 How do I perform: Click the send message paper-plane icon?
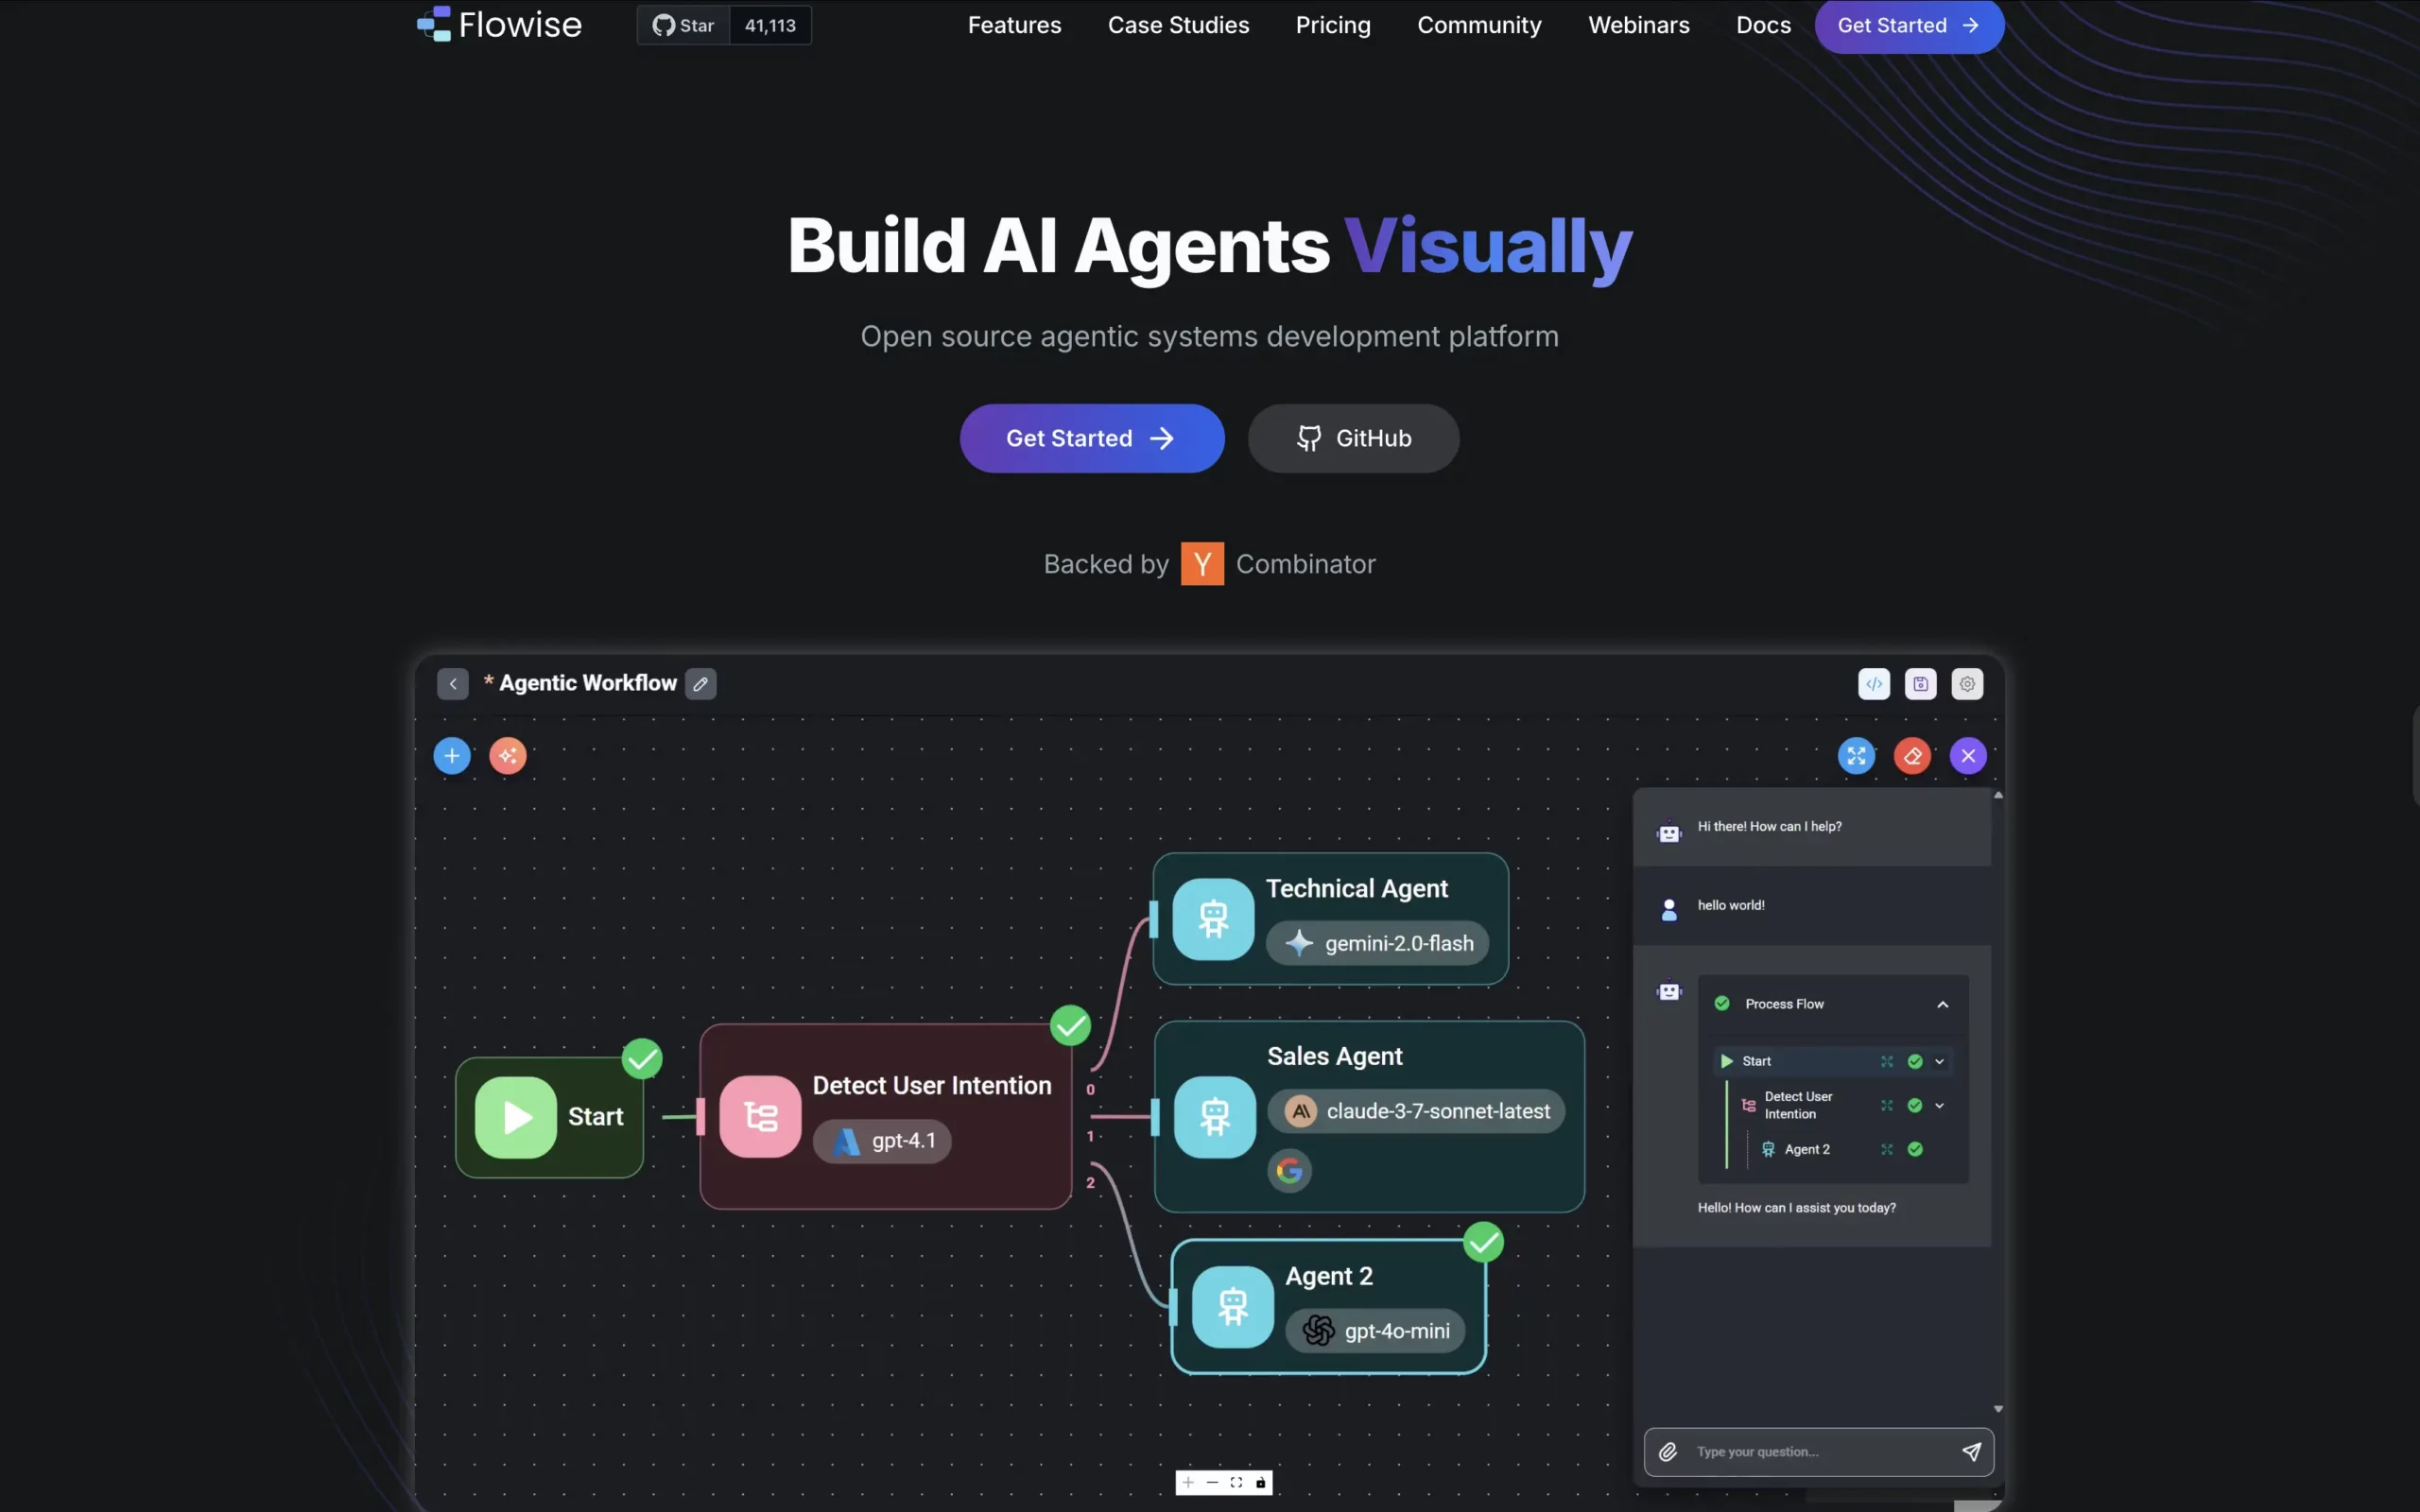tap(1971, 1452)
